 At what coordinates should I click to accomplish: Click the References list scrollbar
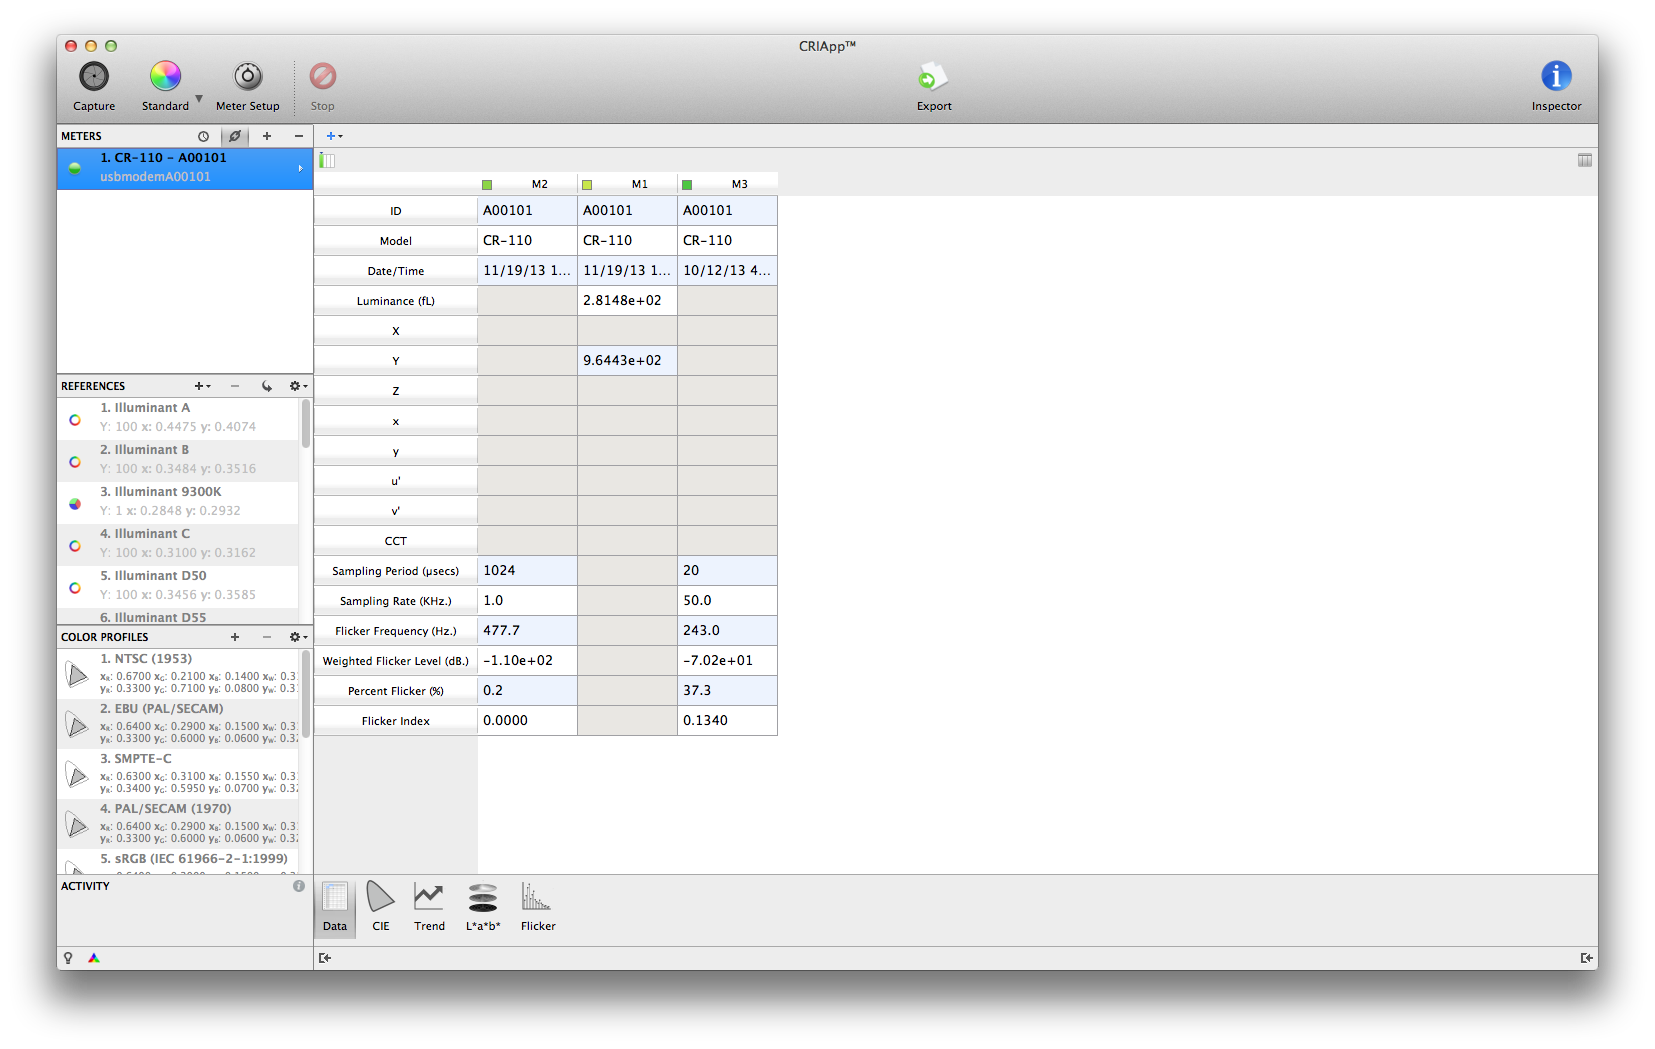(306, 425)
